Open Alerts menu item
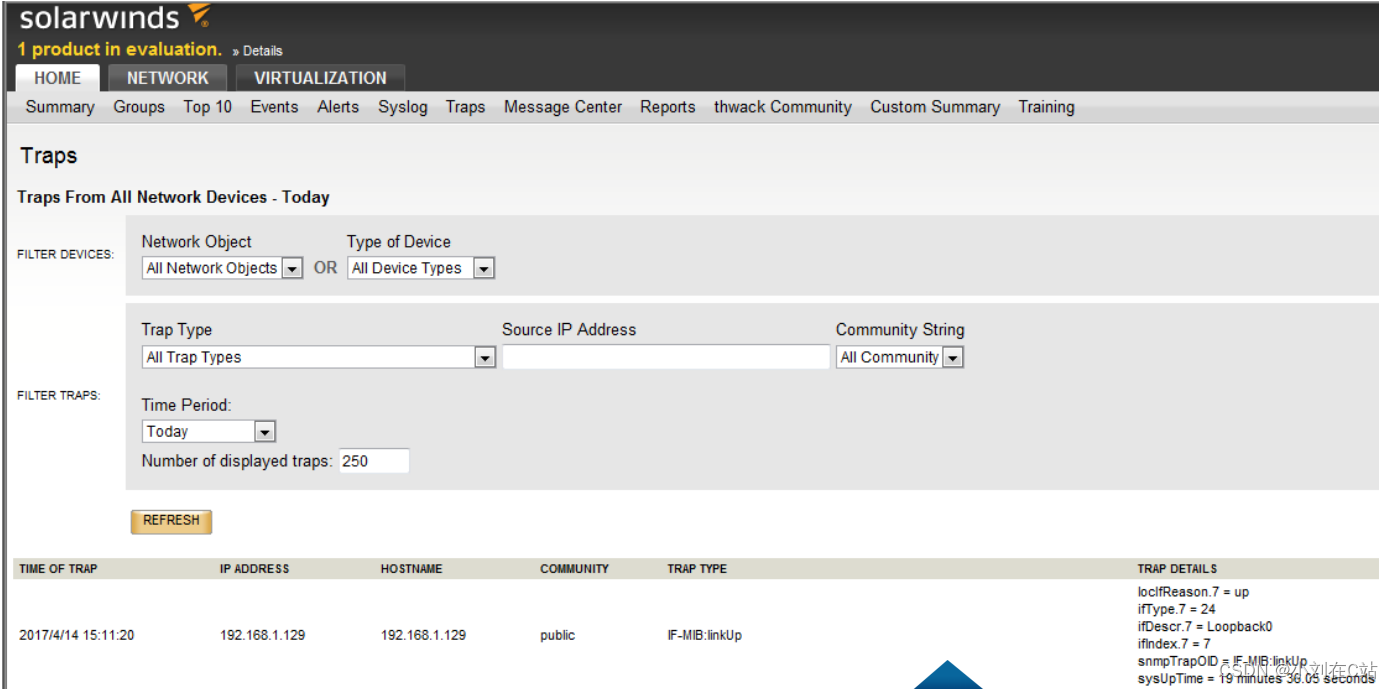1393x689 pixels. click(338, 107)
